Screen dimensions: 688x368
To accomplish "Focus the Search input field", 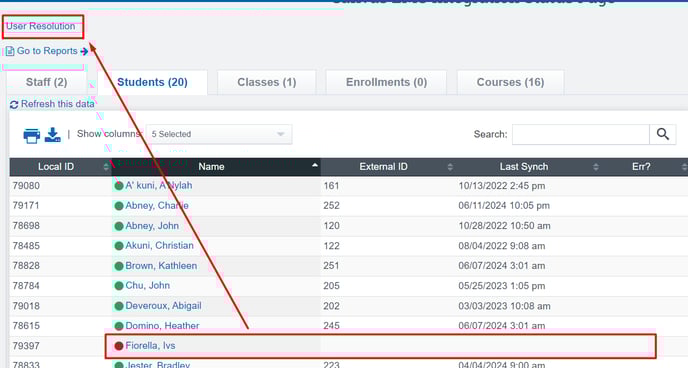I will click(580, 134).
